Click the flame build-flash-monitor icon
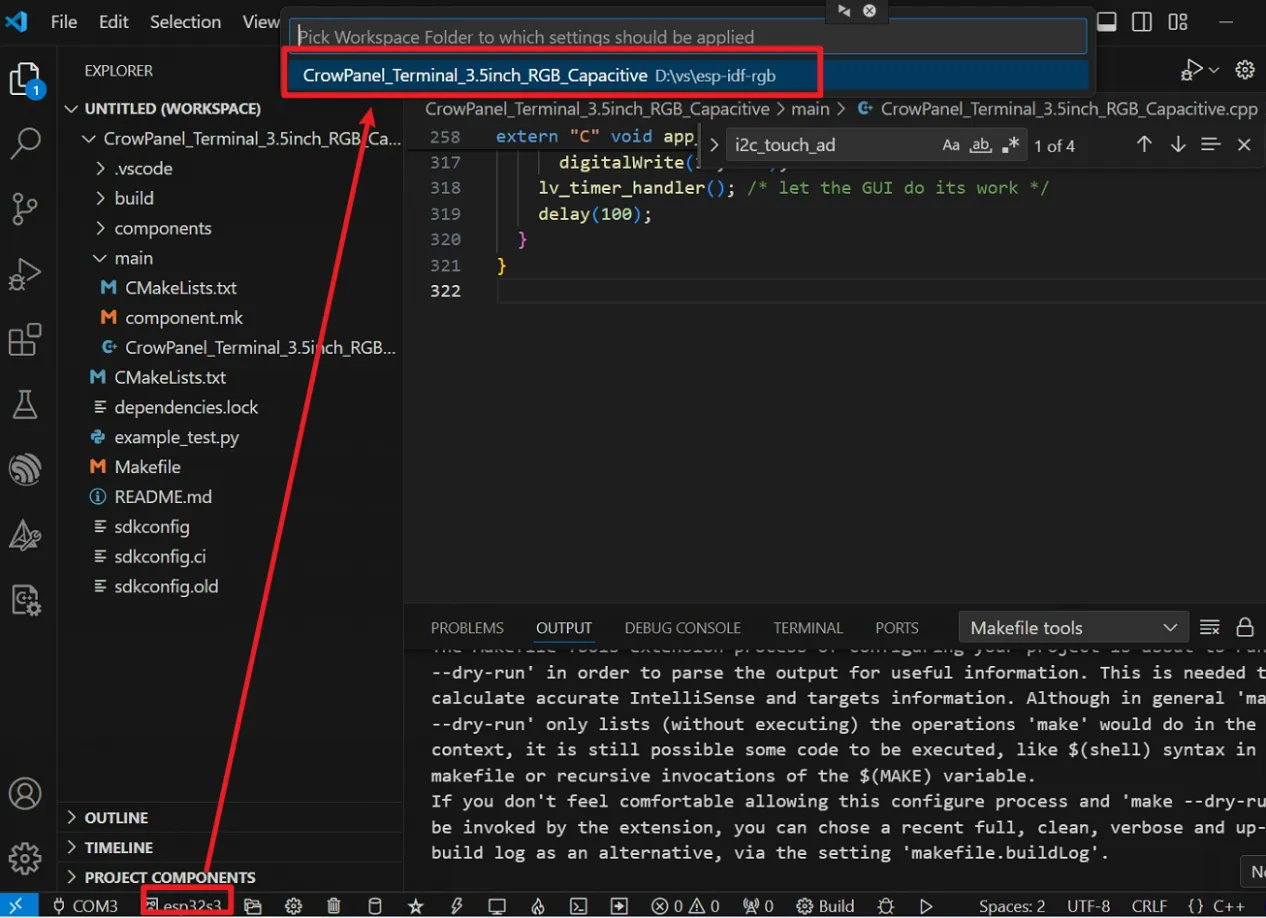This screenshot has height=918, width=1266. tap(537, 906)
